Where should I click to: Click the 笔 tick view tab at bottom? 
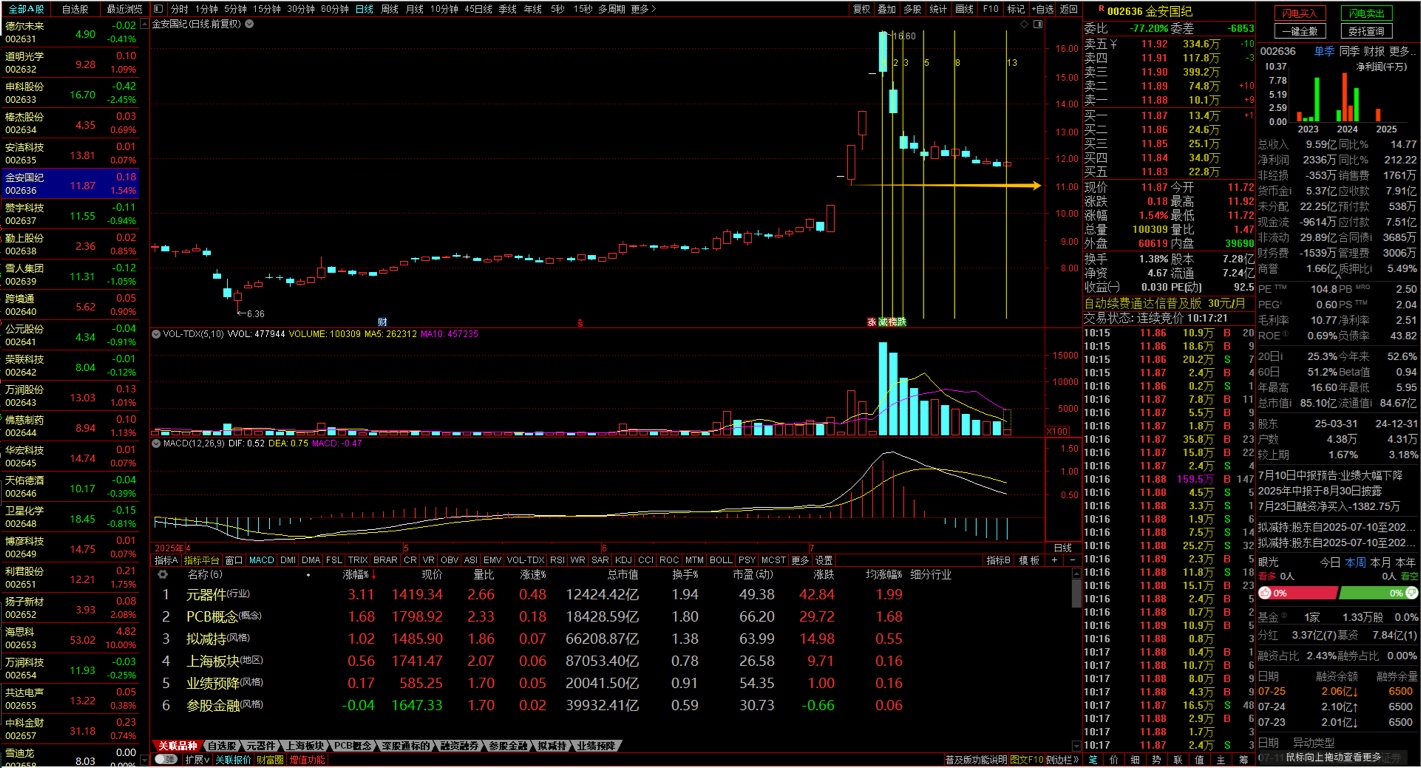[1093, 759]
